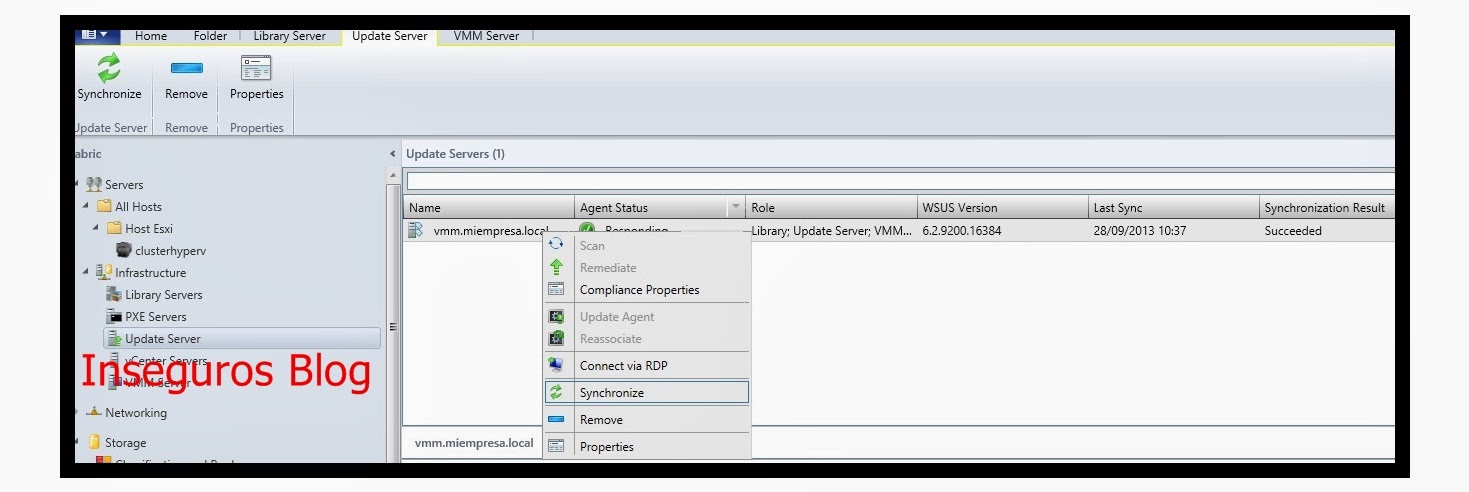Collapse the Fabric navigation pane
1469x492 pixels.
(x=392, y=155)
